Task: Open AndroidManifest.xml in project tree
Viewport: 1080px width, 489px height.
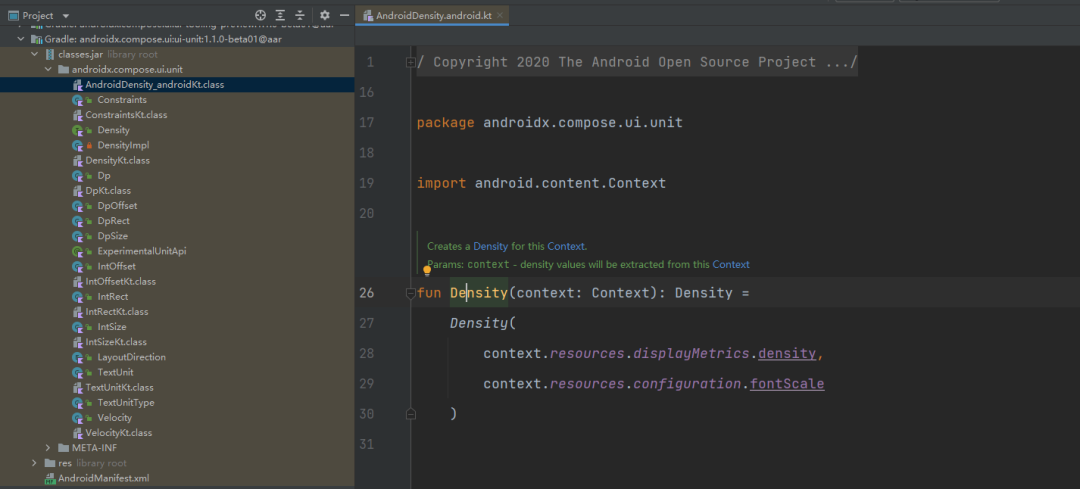Action: [103, 478]
